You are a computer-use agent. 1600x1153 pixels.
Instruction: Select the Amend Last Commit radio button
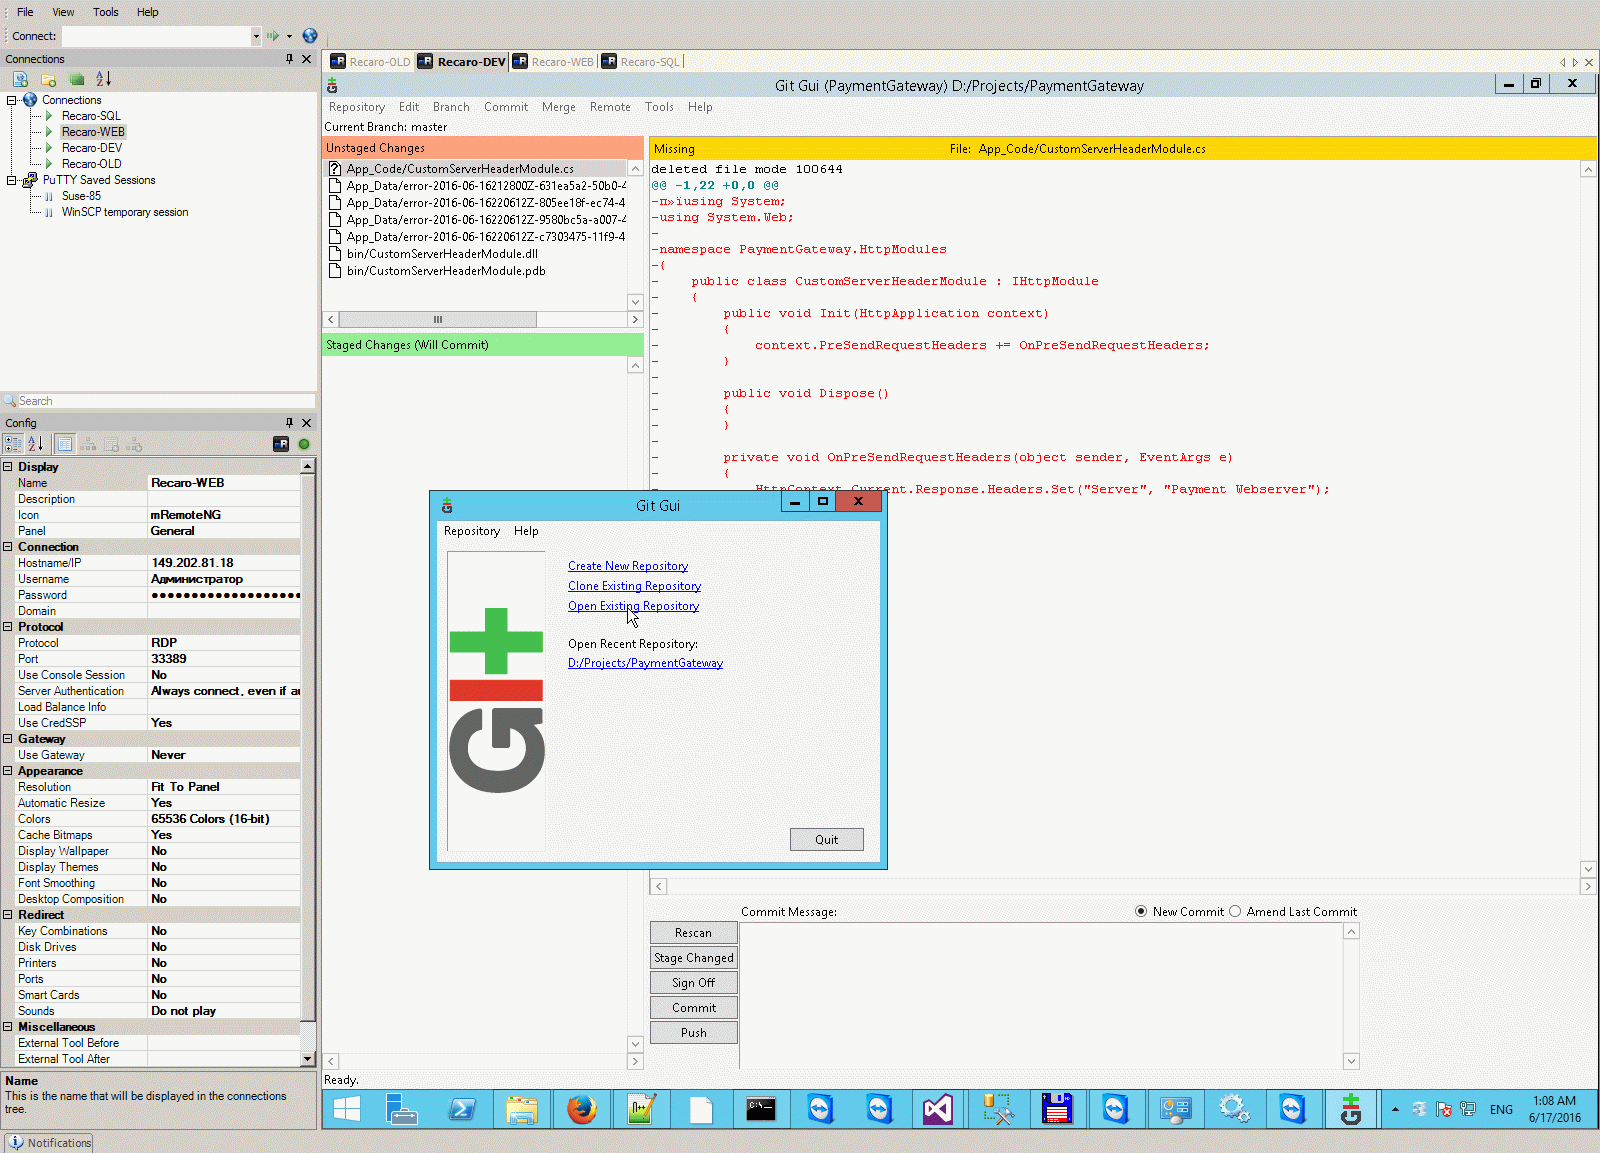(1235, 912)
